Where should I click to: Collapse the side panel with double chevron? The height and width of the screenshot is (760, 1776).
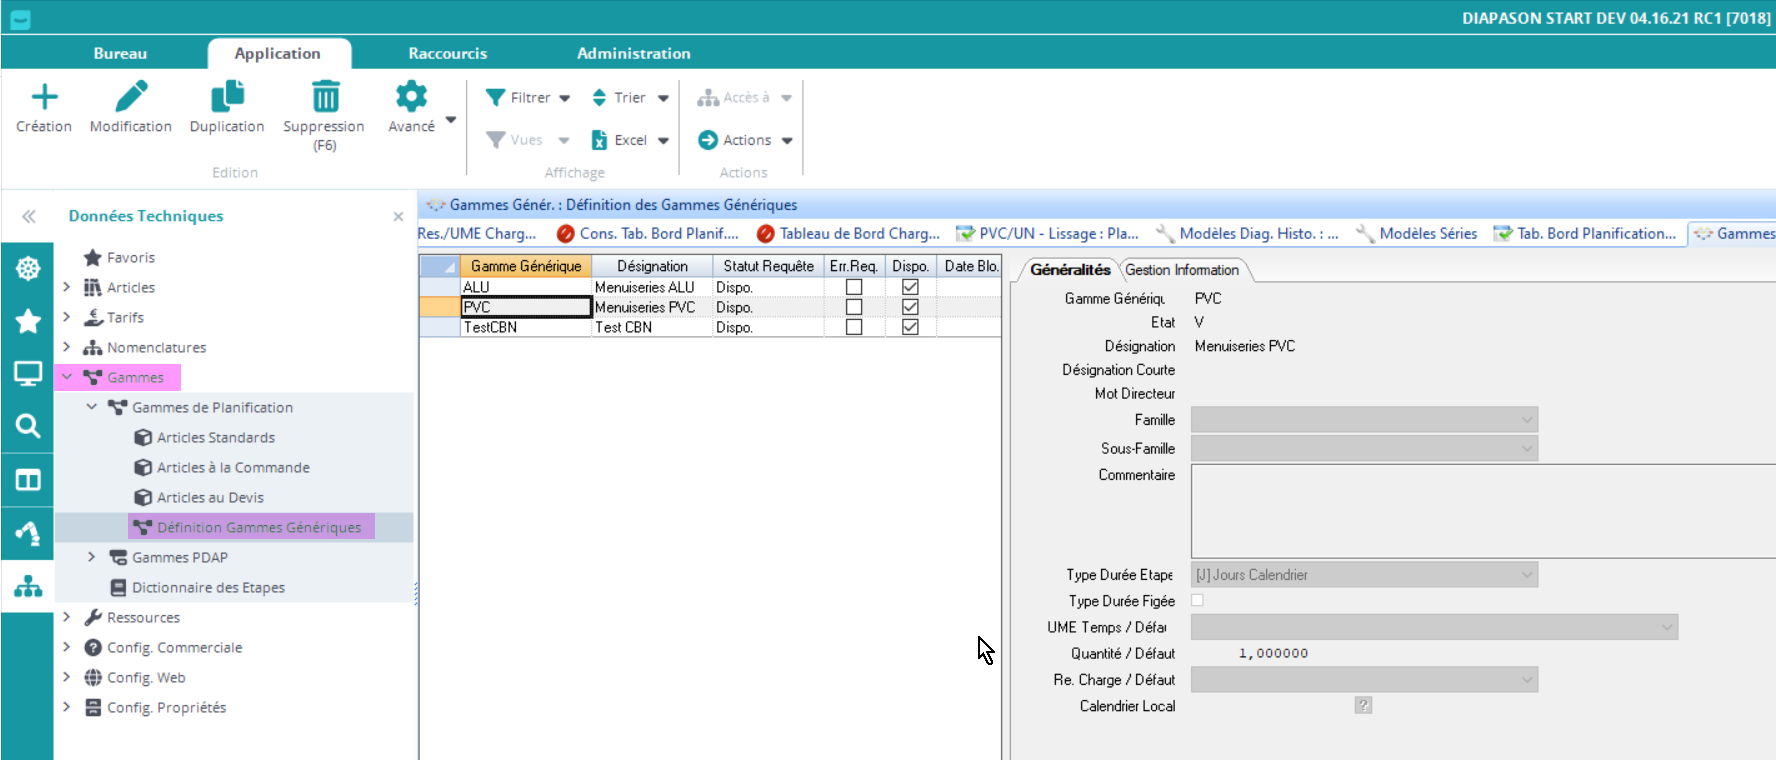[x=29, y=216]
